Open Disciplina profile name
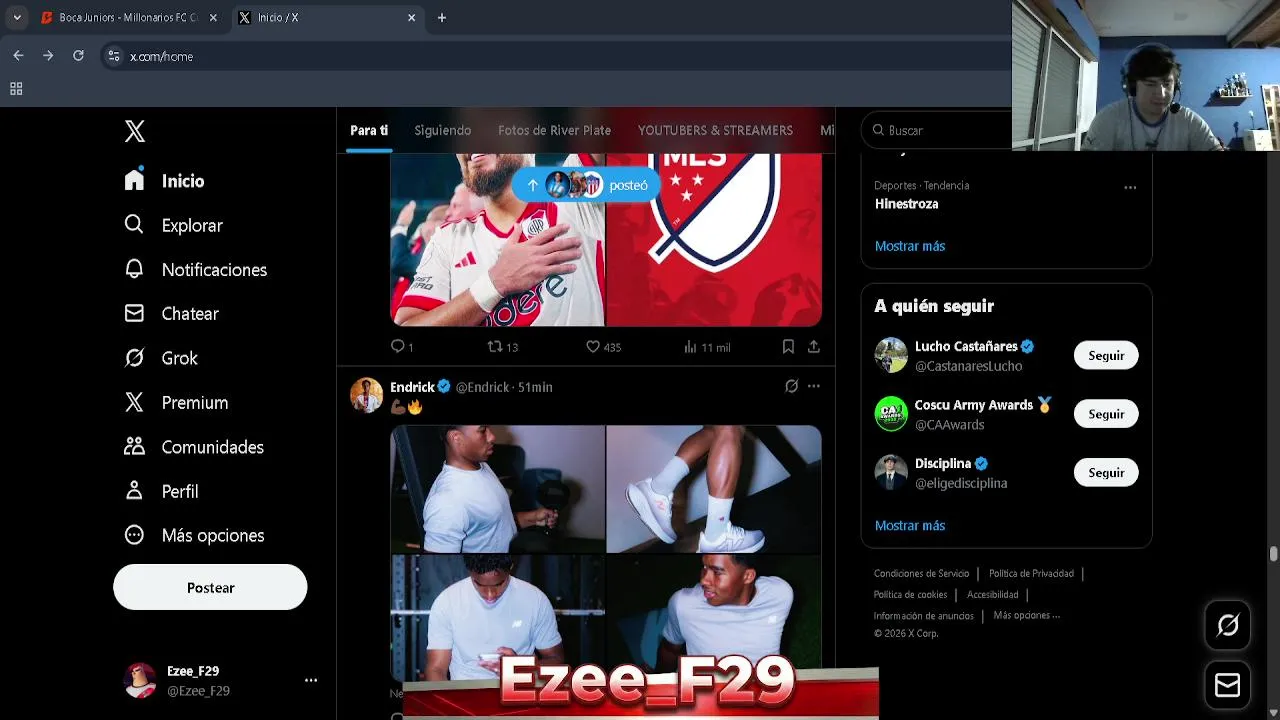 (x=943, y=463)
